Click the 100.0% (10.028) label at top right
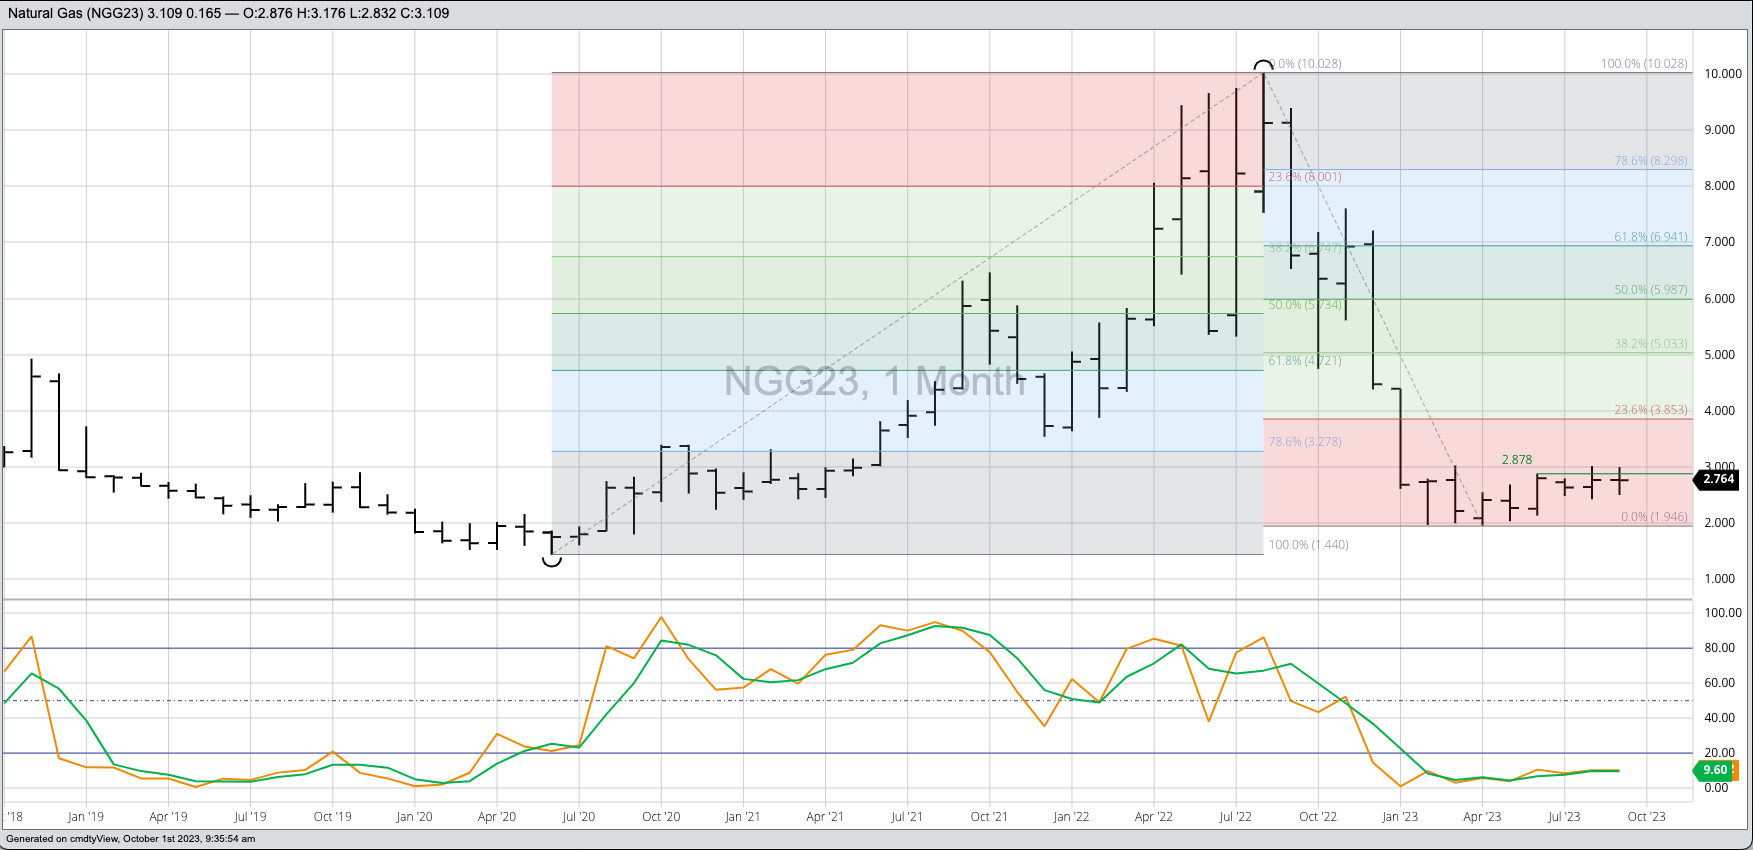The image size is (1753, 850). 1643,64
